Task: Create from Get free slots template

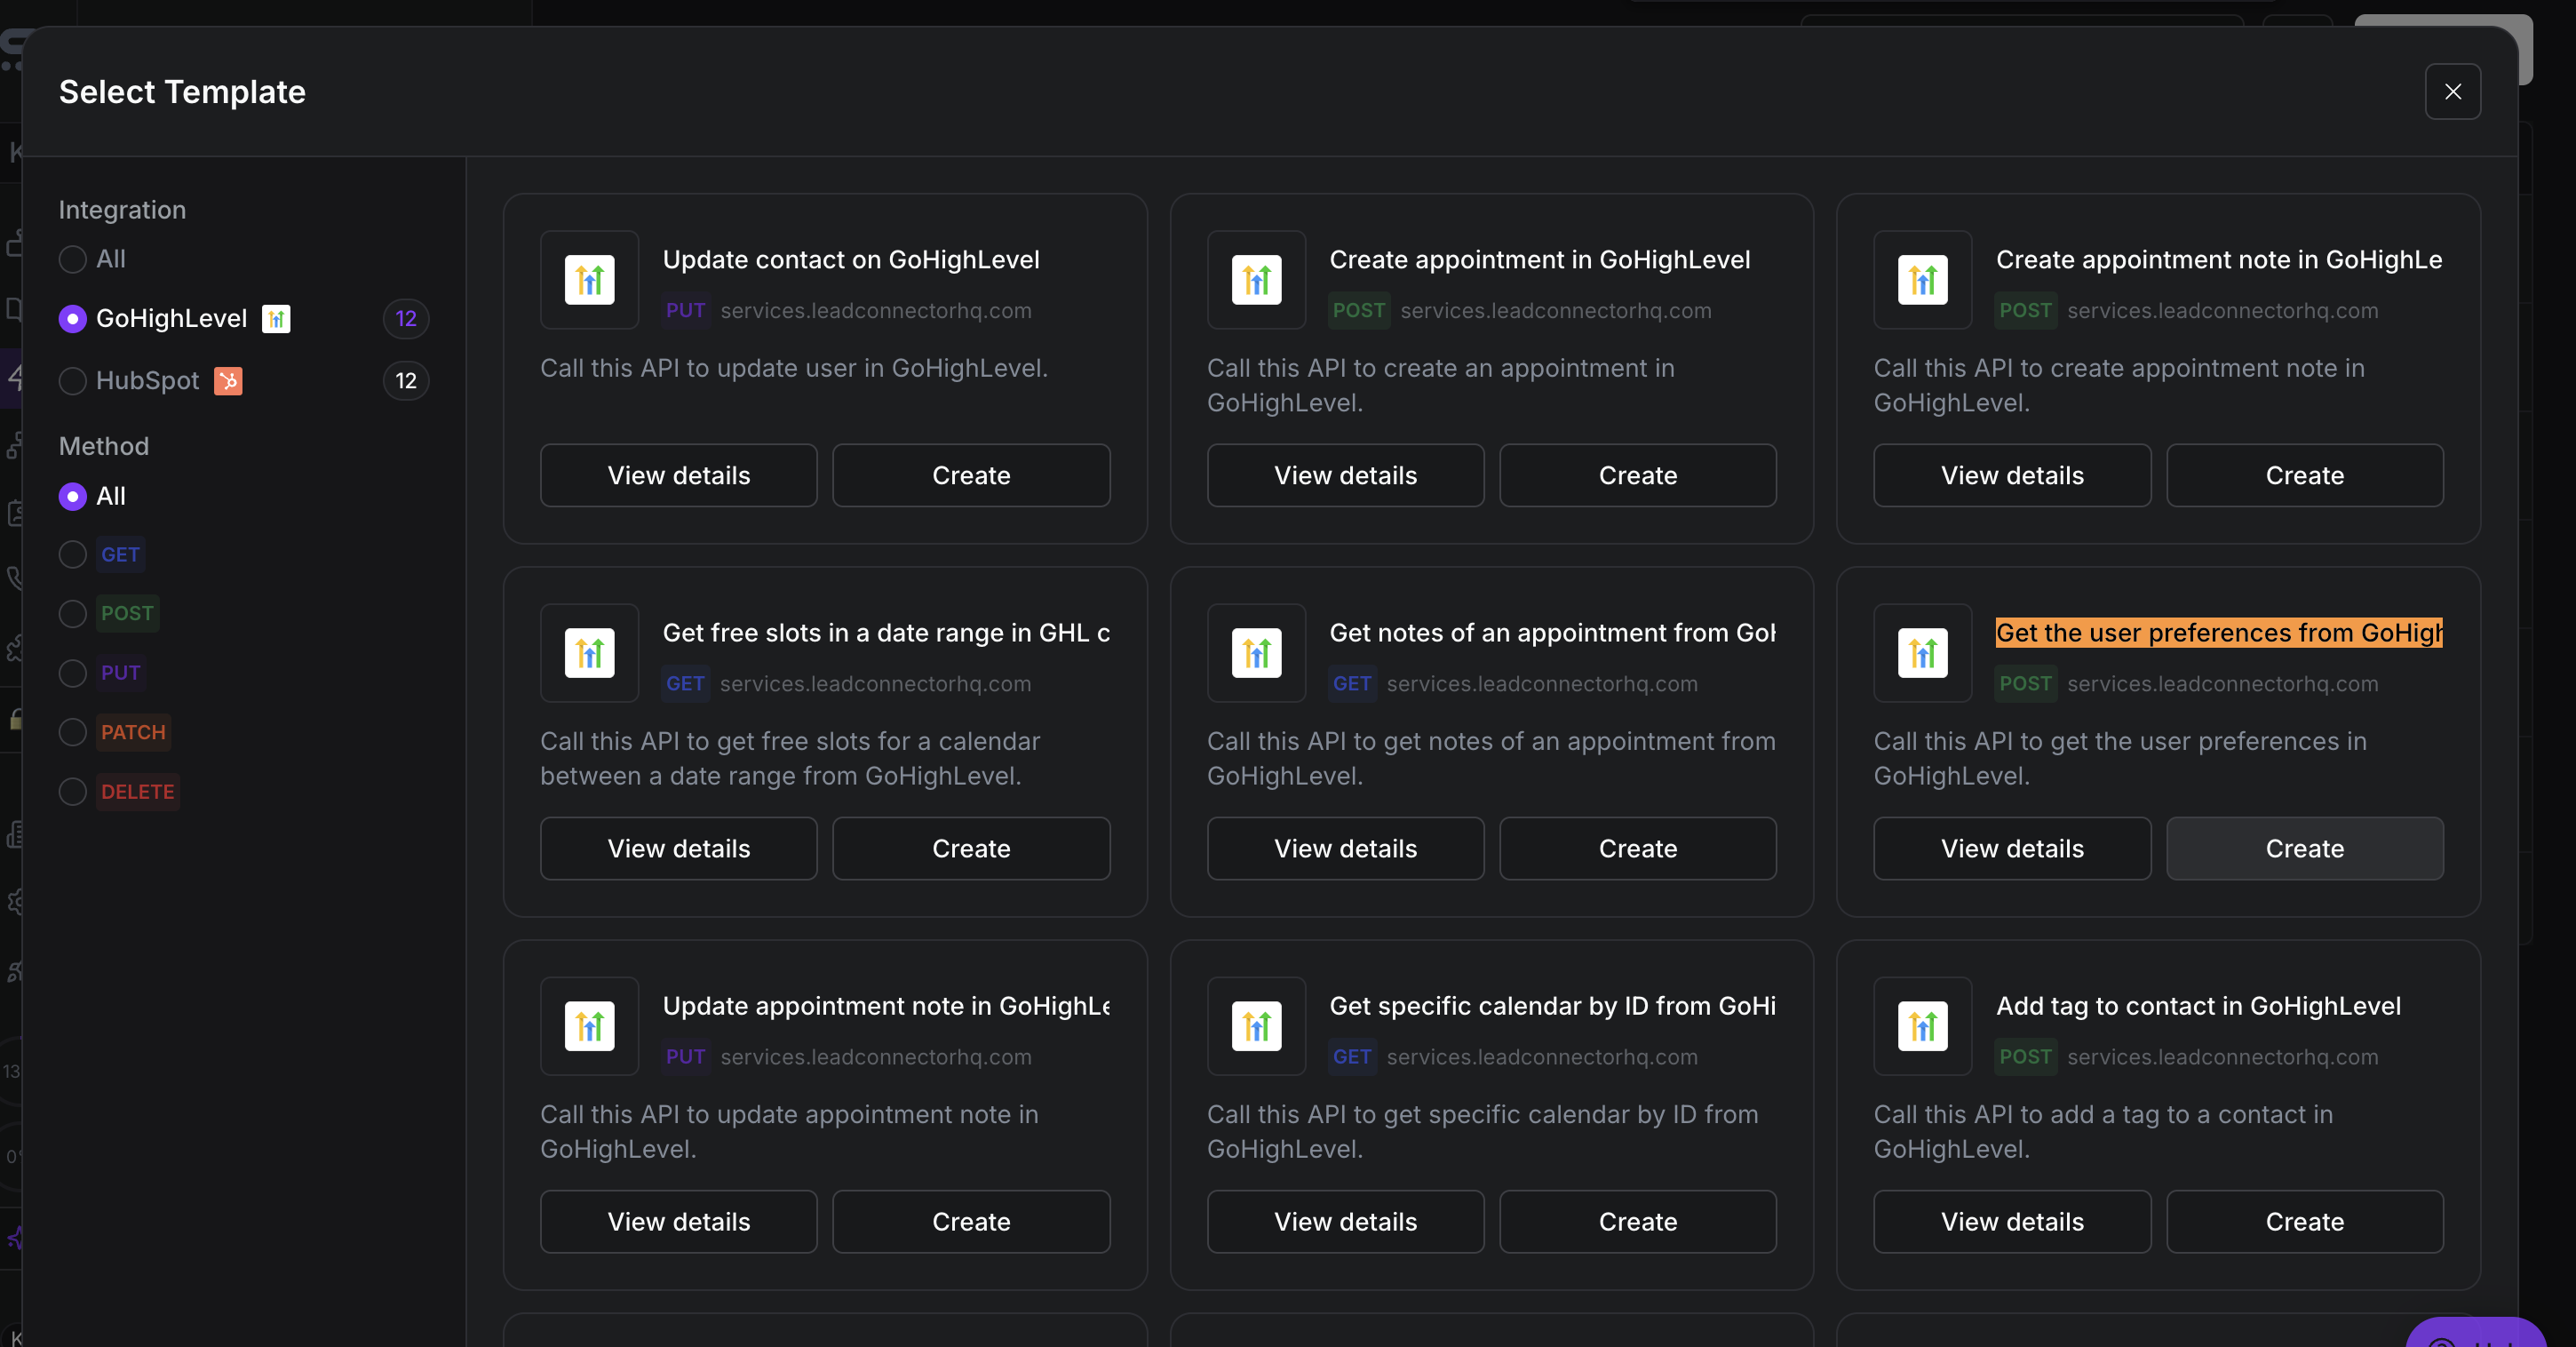Action: [971, 849]
